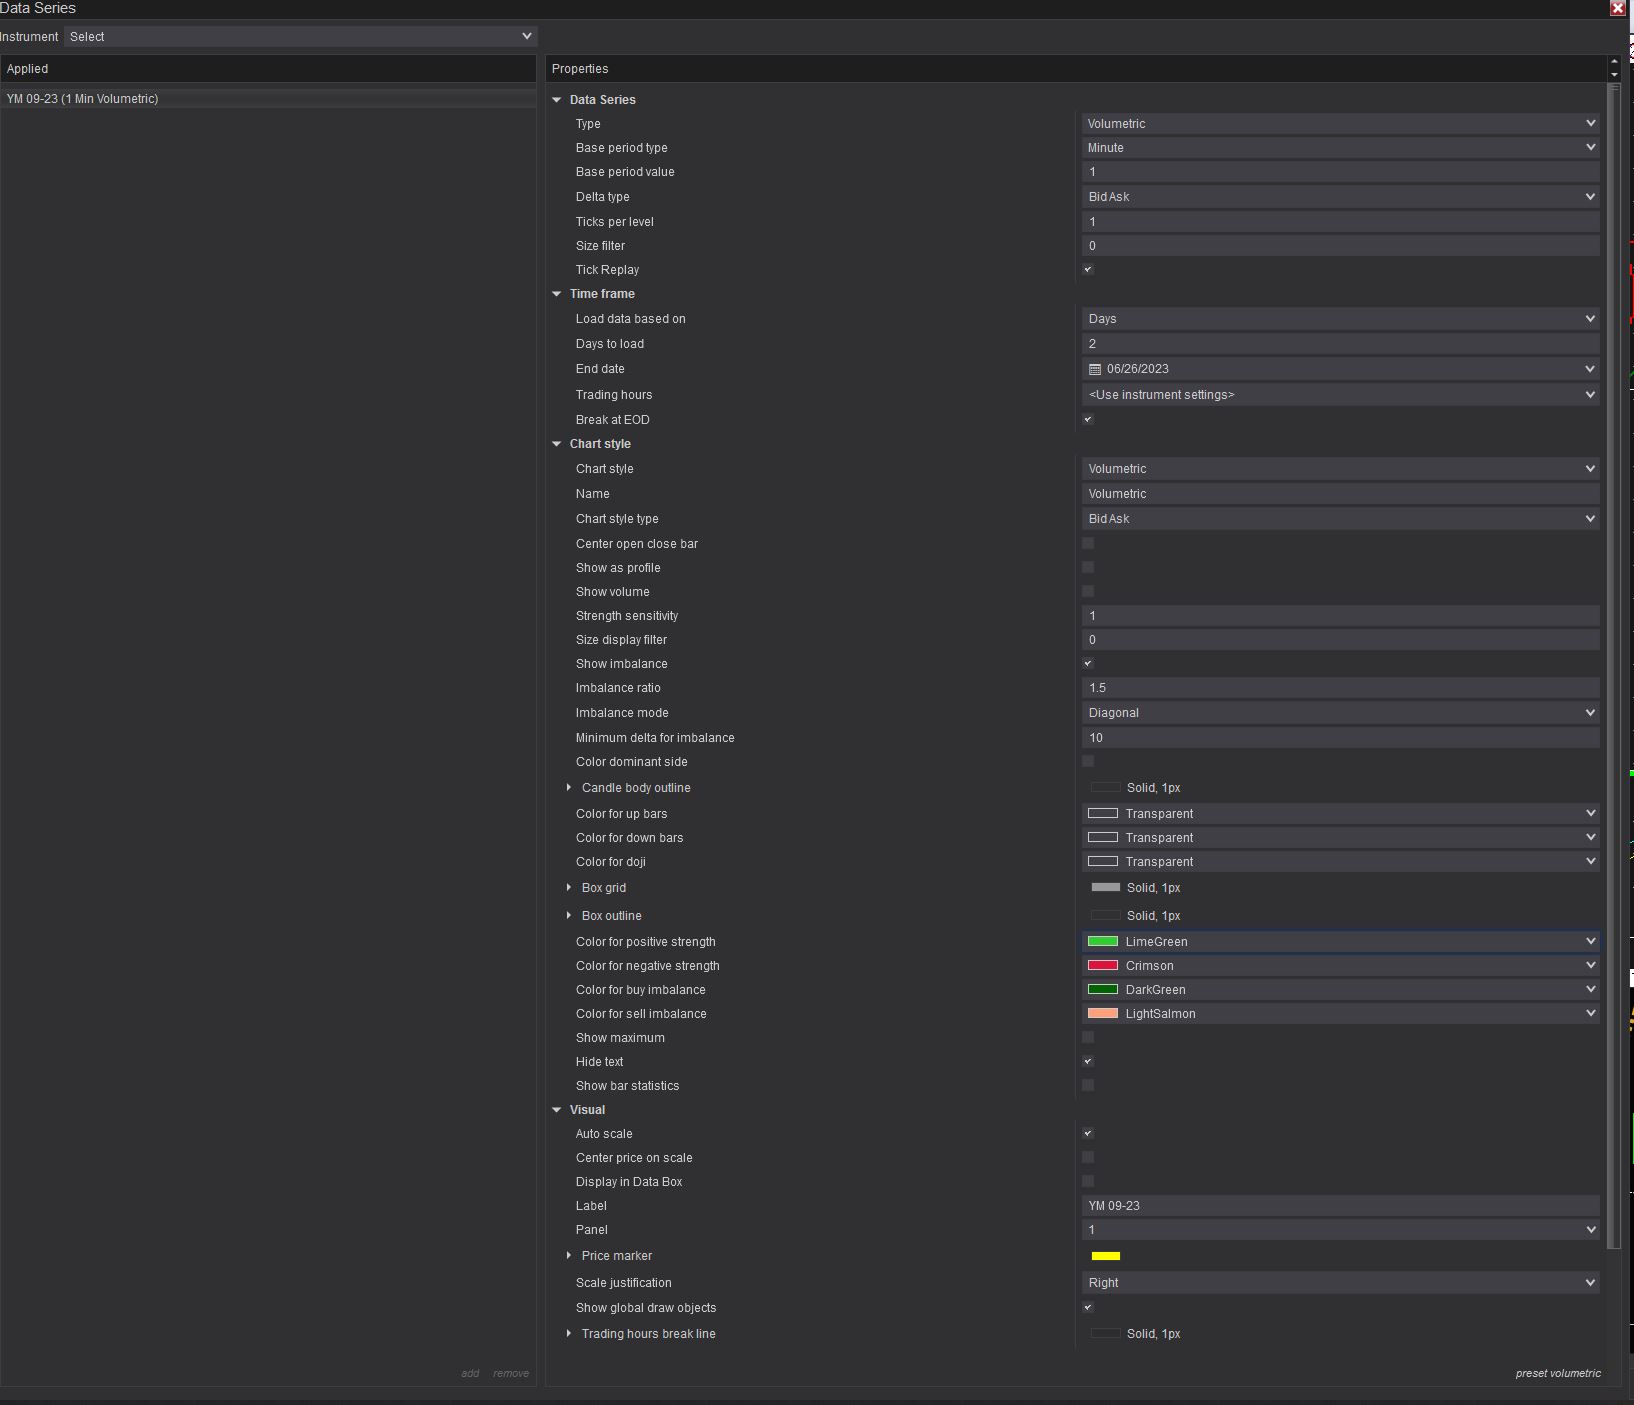Enable Display in Data Box checkbox
Screen dimensions: 1634x1405
[x=1088, y=1181]
